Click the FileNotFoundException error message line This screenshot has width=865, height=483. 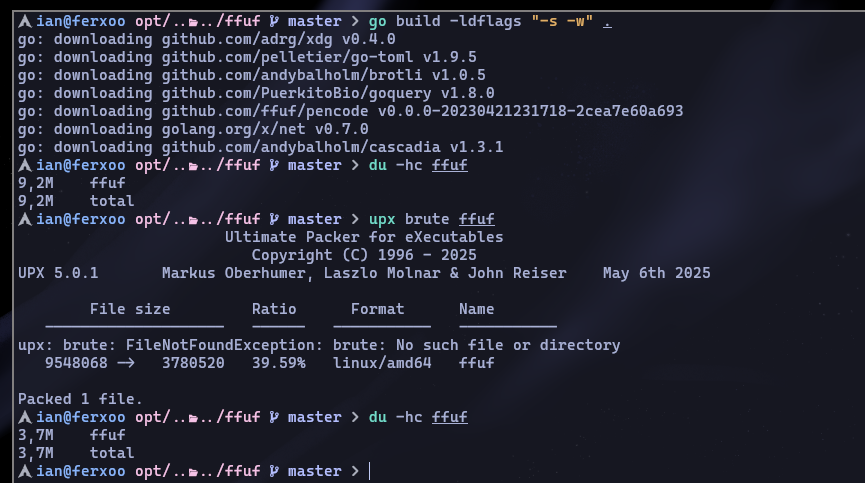319,346
